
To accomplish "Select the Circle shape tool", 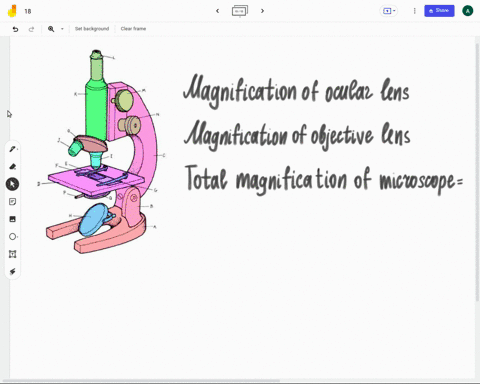I will 13,237.
